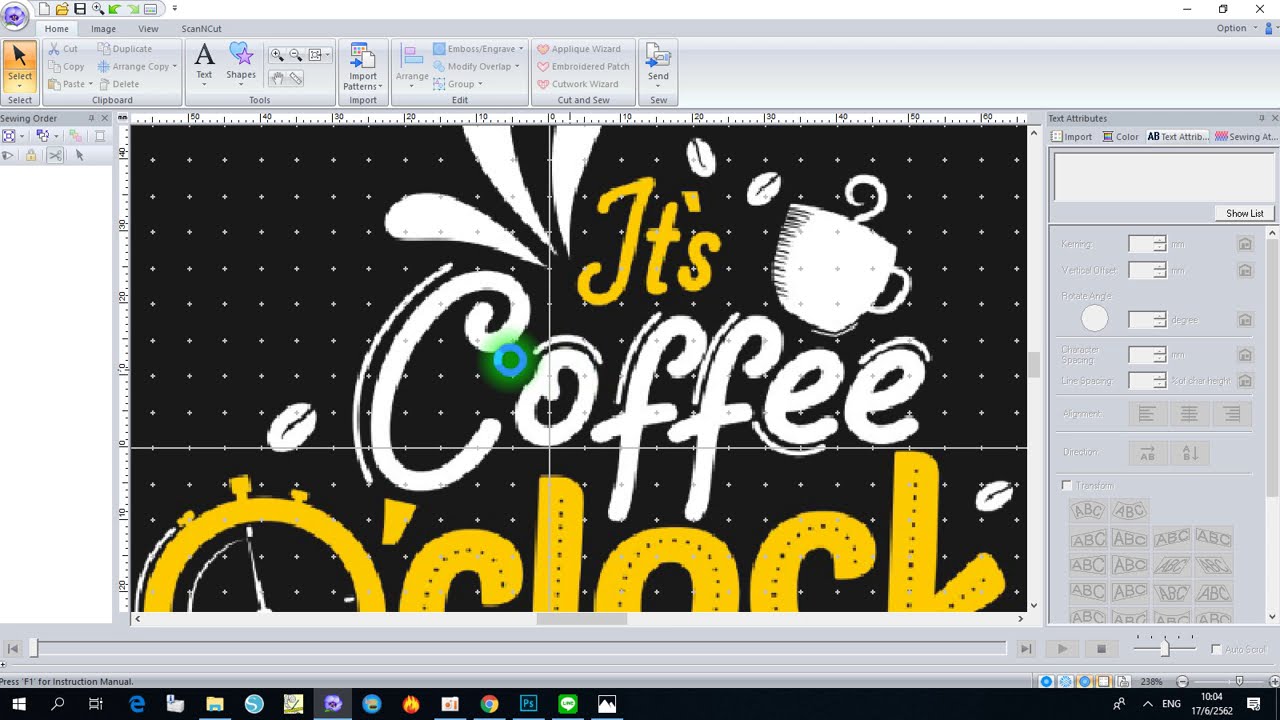Expand the Paste dropdown arrow

(x=90, y=84)
